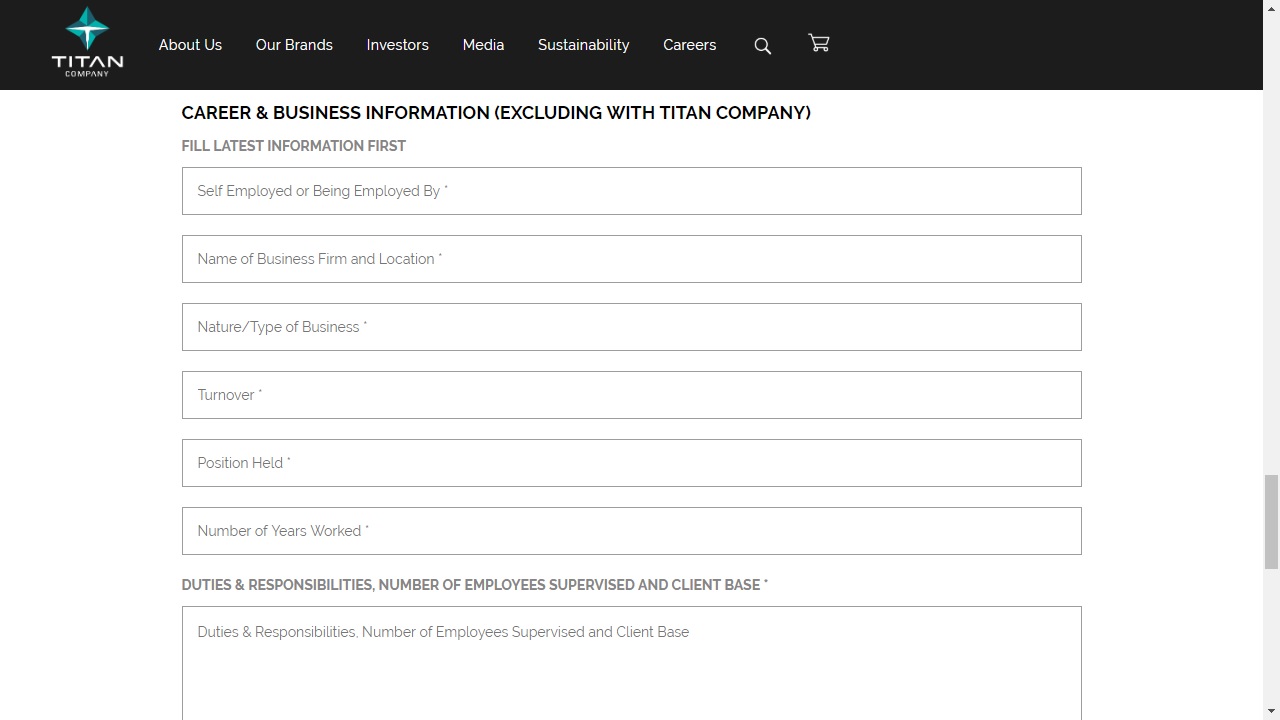Visit the Careers page link

(689, 45)
